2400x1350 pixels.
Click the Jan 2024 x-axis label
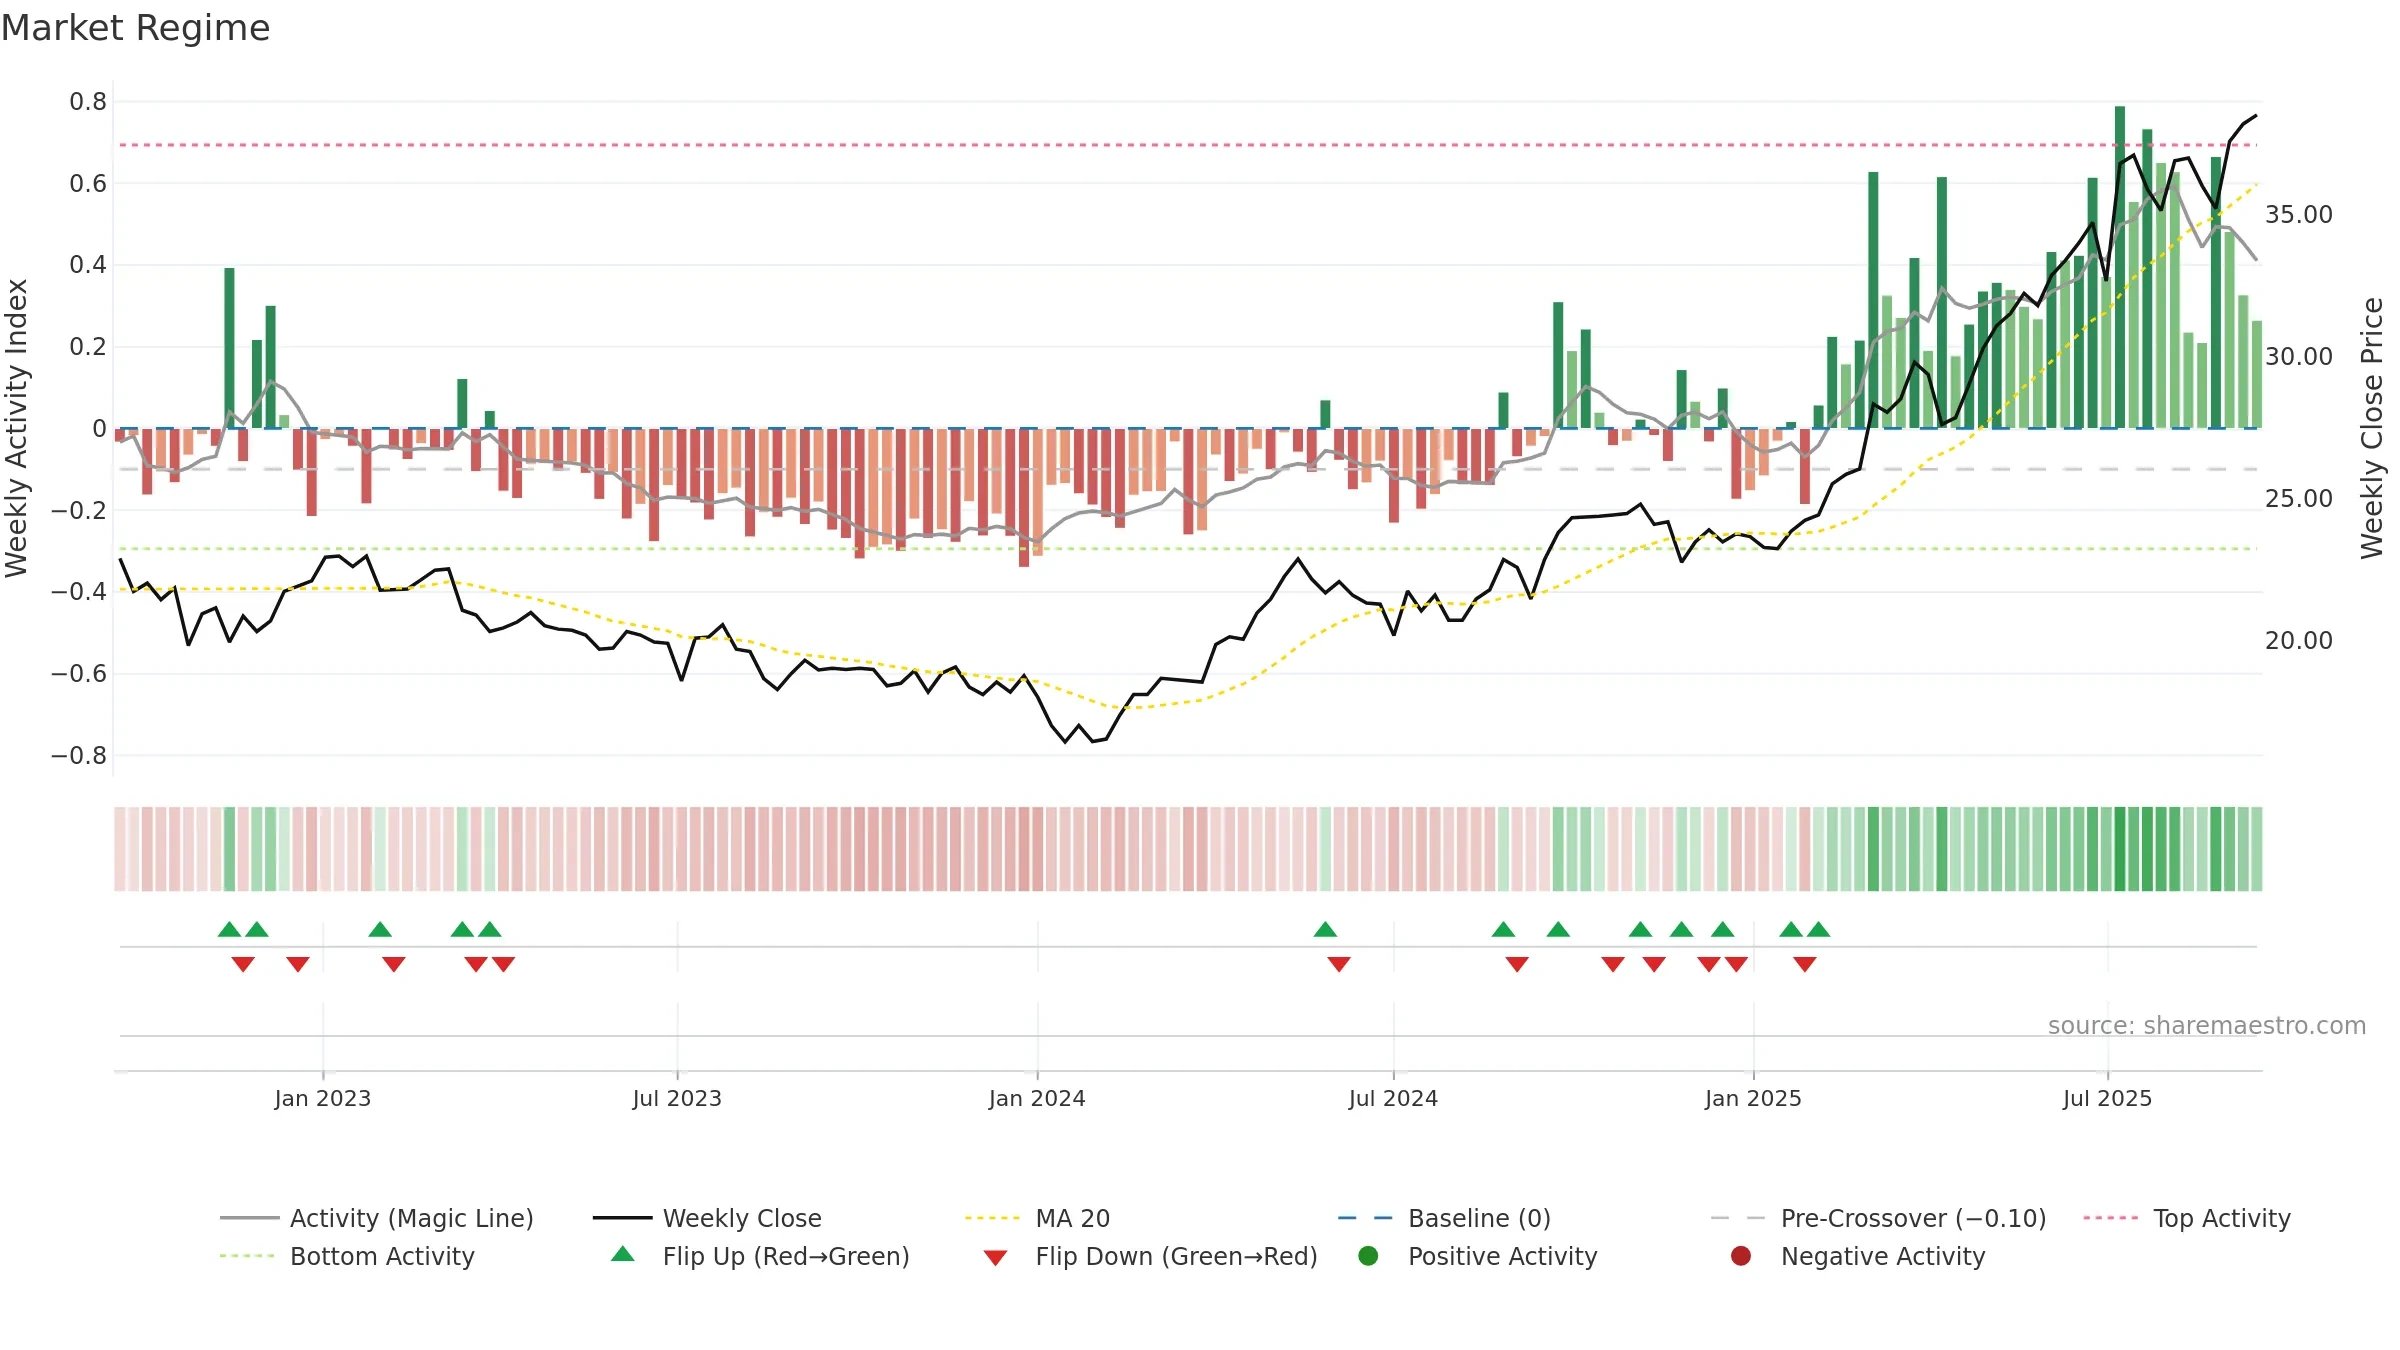[1037, 1098]
